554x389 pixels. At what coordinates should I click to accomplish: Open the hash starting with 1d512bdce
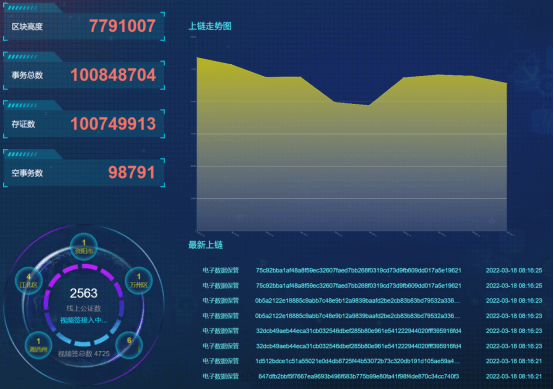(x=358, y=361)
